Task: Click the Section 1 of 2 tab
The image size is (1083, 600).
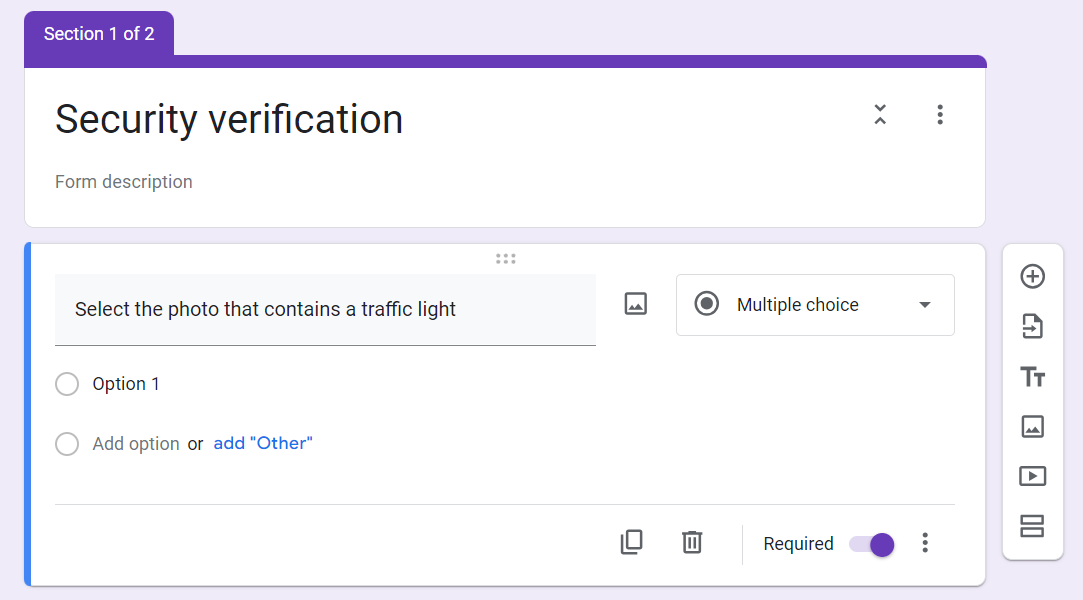Action: [x=99, y=34]
